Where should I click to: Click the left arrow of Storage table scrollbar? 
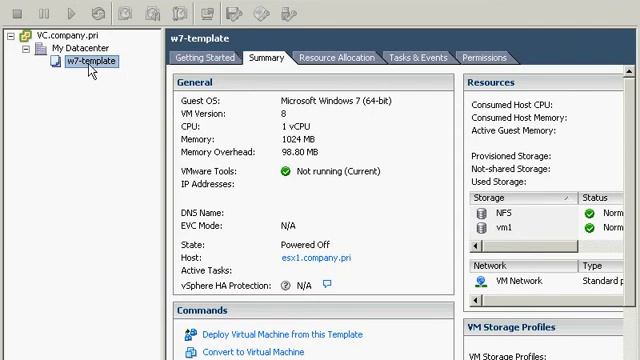[x=476, y=246]
